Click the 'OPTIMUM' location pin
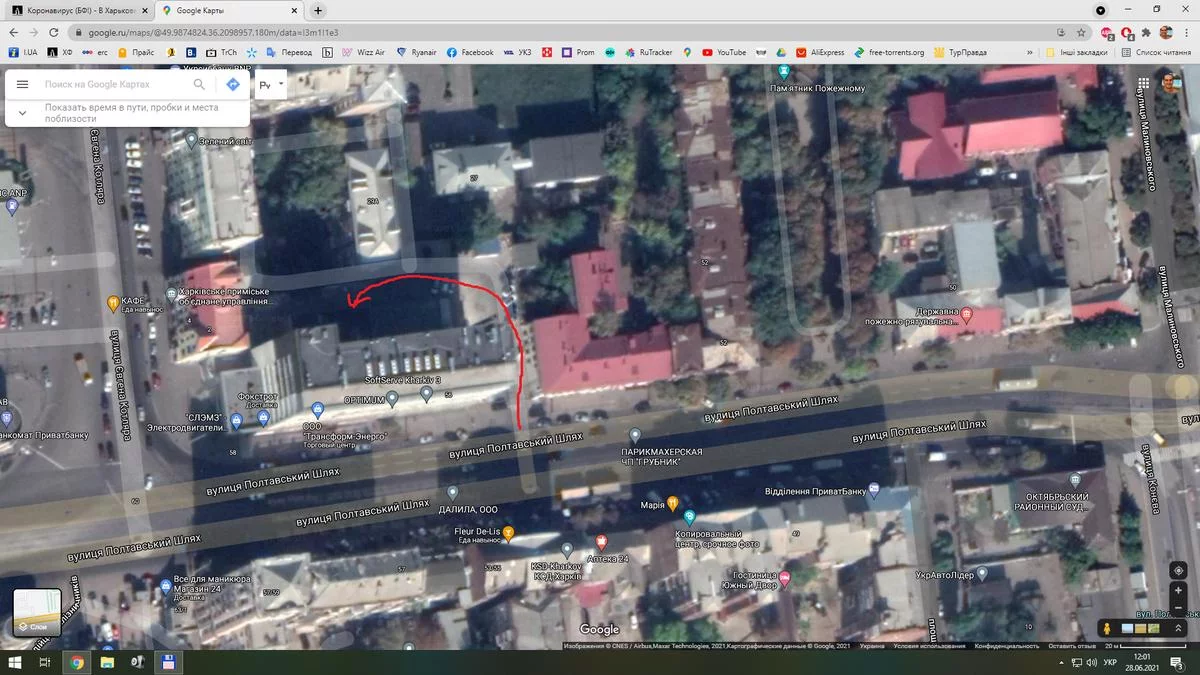 pos(392,399)
